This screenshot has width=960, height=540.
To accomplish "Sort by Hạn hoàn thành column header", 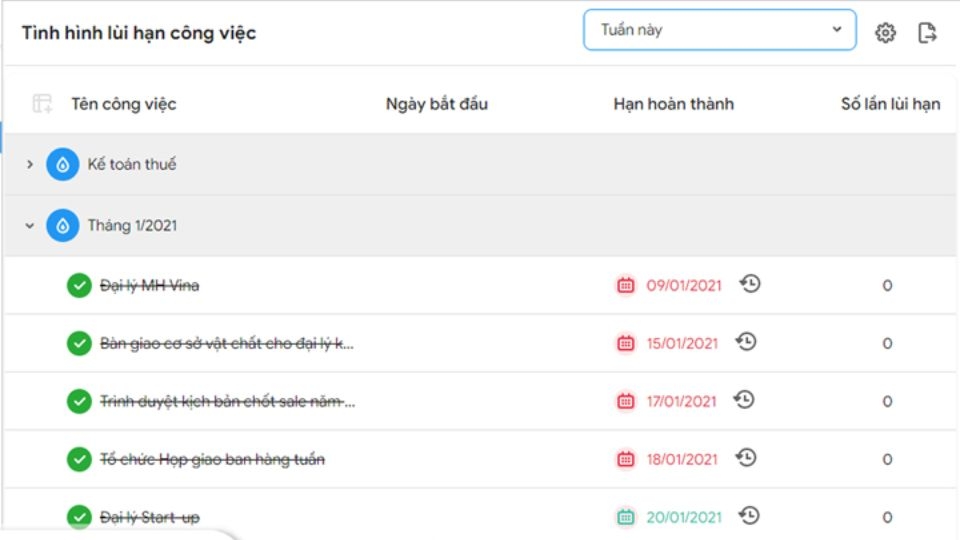I will [x=673, y=104].
